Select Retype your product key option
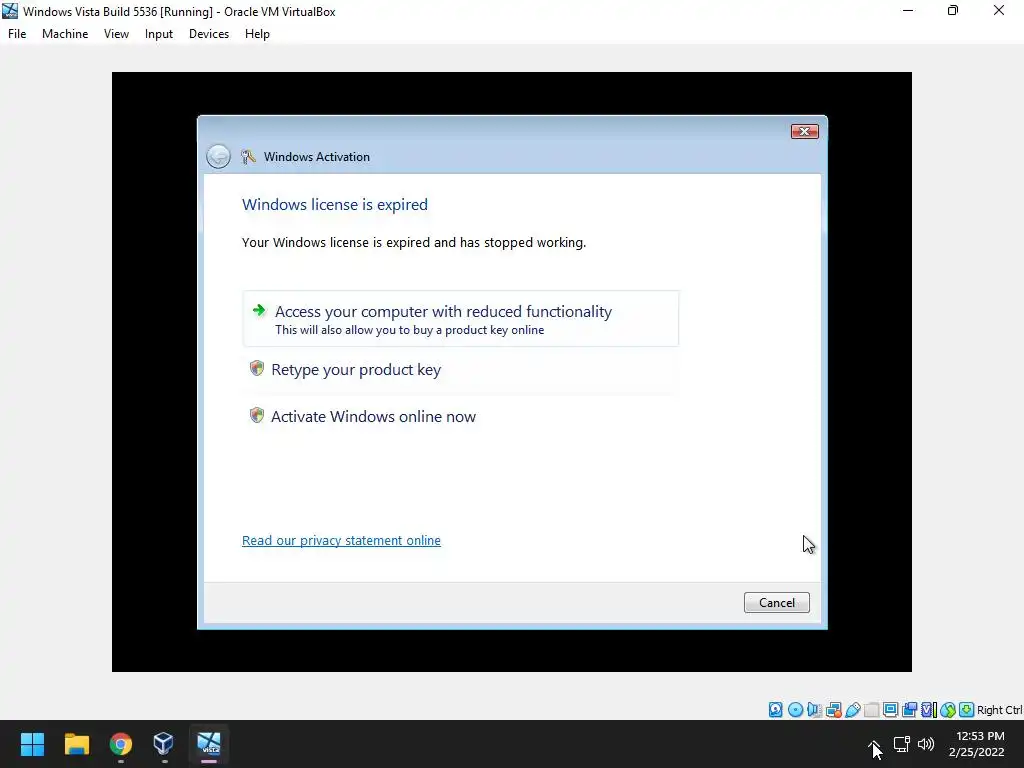1024x768 pixels. [460, 370]
